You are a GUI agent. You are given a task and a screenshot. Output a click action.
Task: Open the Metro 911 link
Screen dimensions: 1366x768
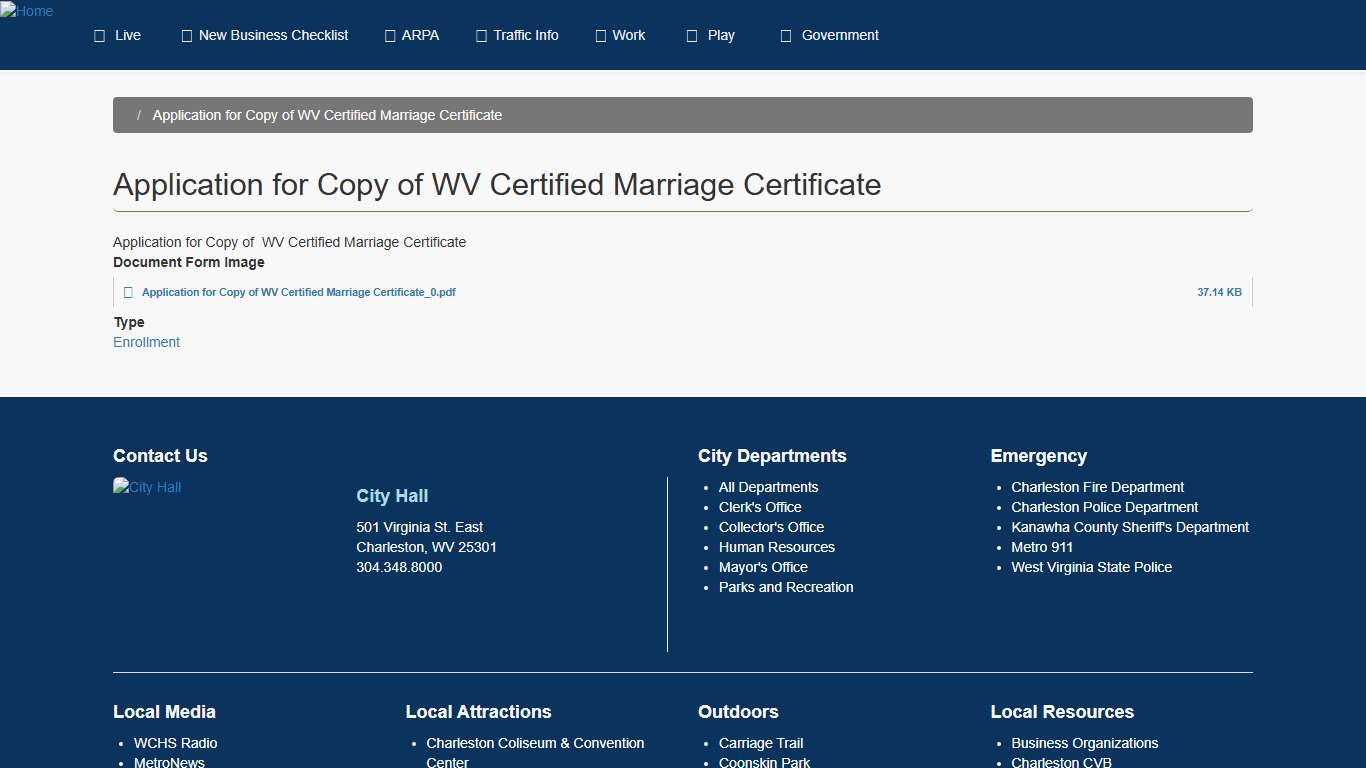click(1042, 547)
